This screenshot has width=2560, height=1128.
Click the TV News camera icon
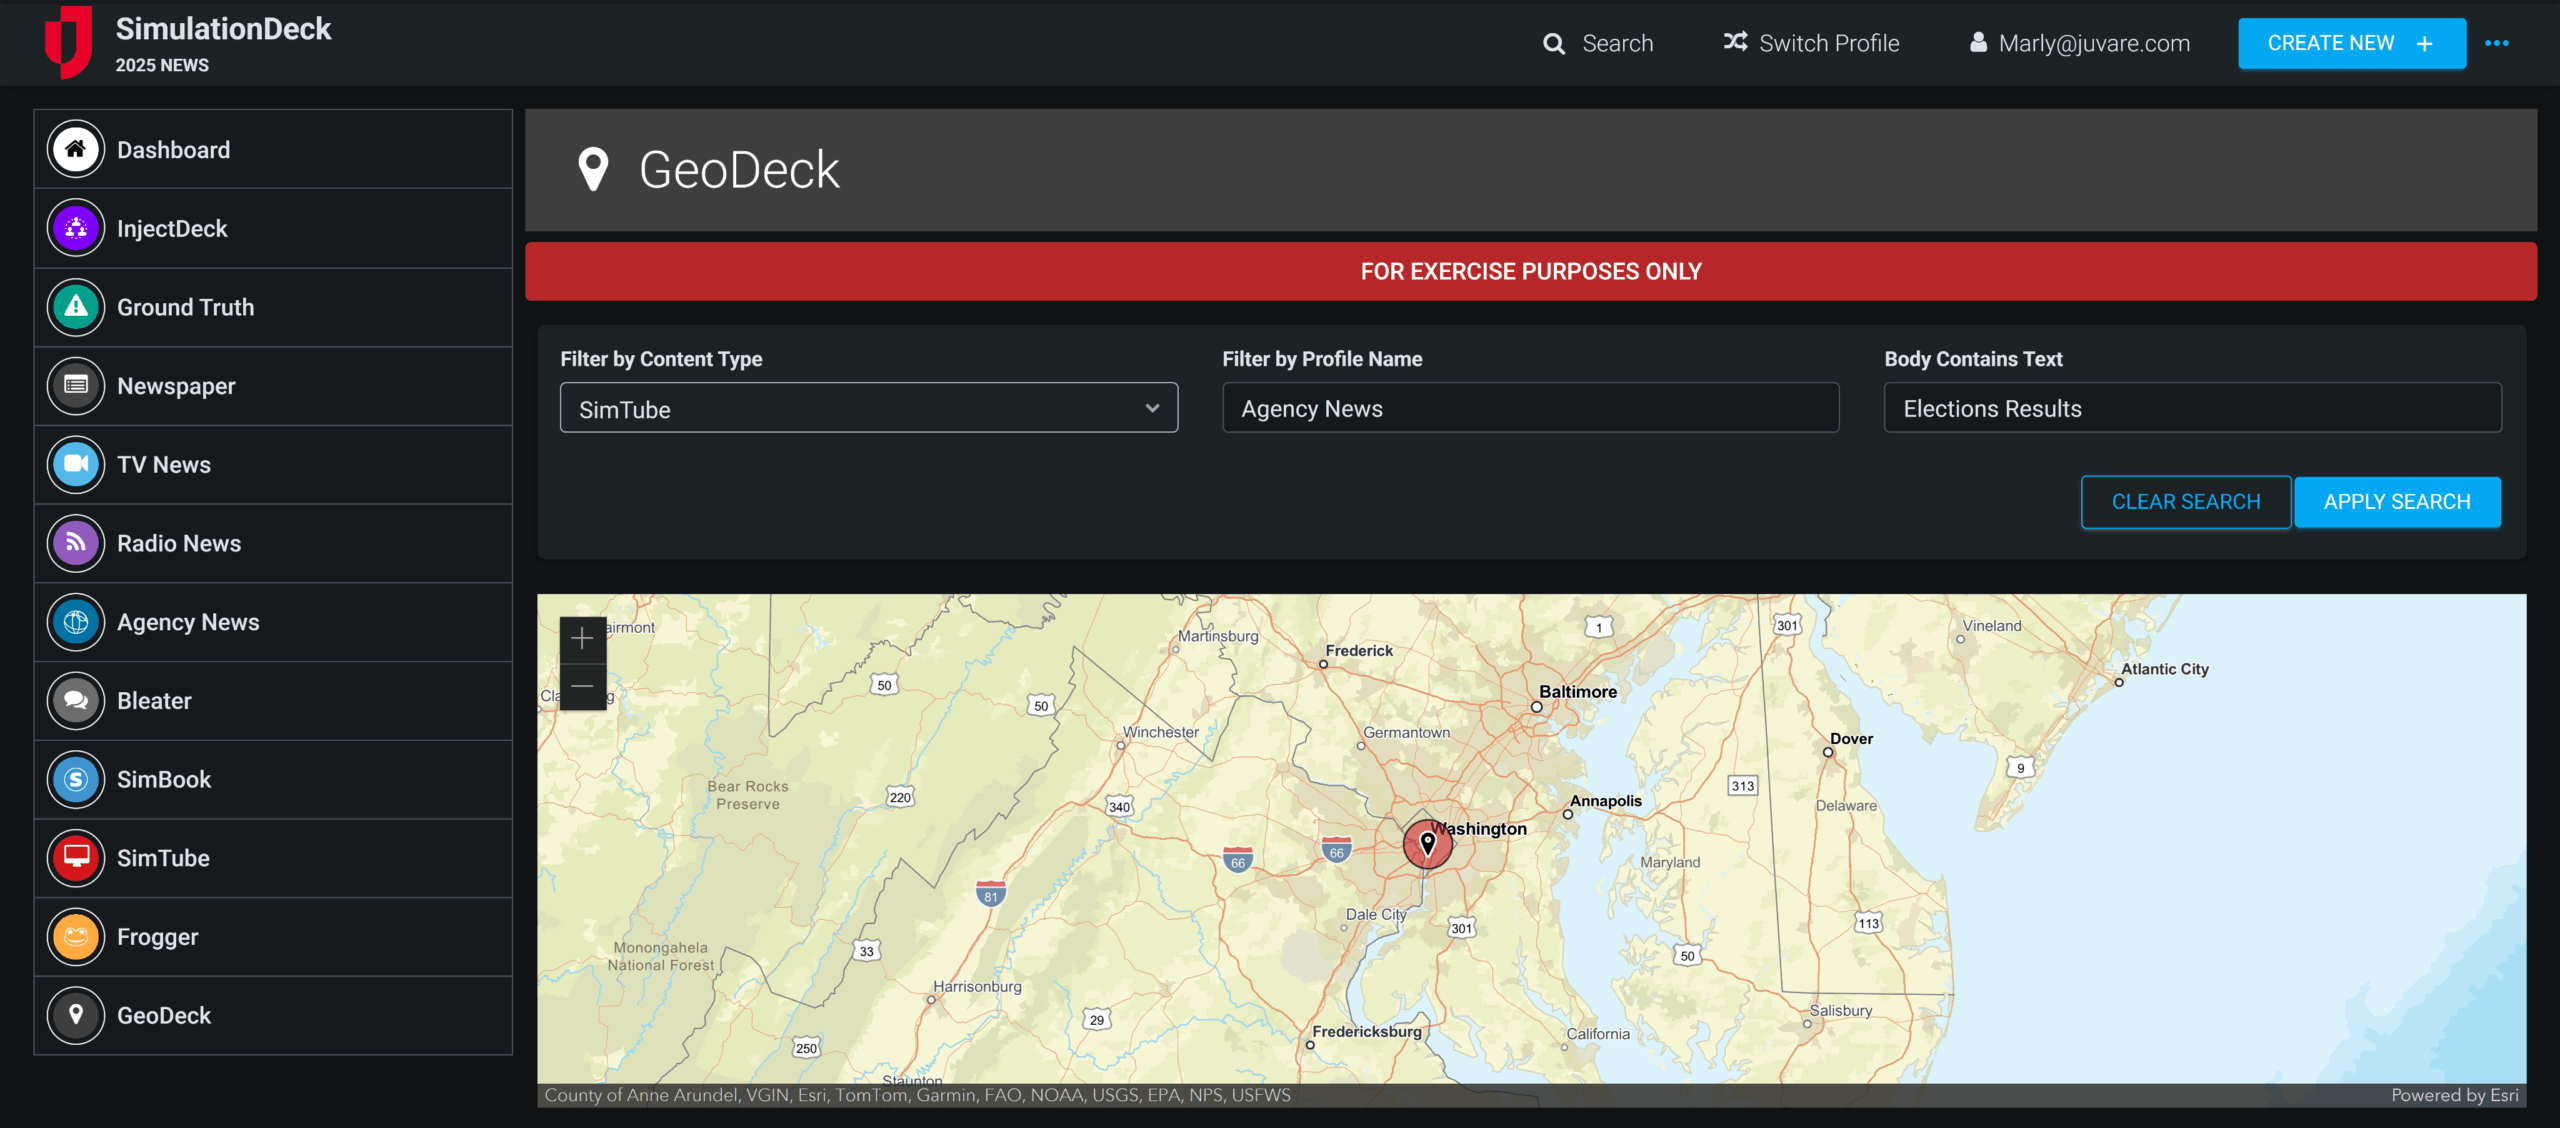pyautogui.click(x=75, y=464)
